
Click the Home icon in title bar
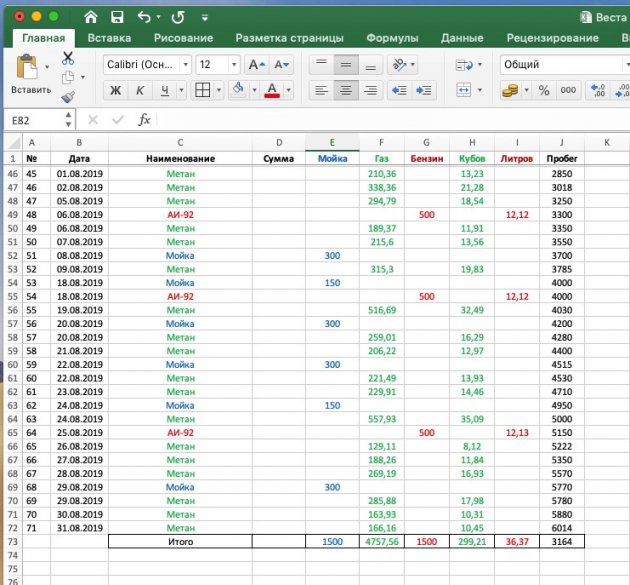[x=91, y=17]
